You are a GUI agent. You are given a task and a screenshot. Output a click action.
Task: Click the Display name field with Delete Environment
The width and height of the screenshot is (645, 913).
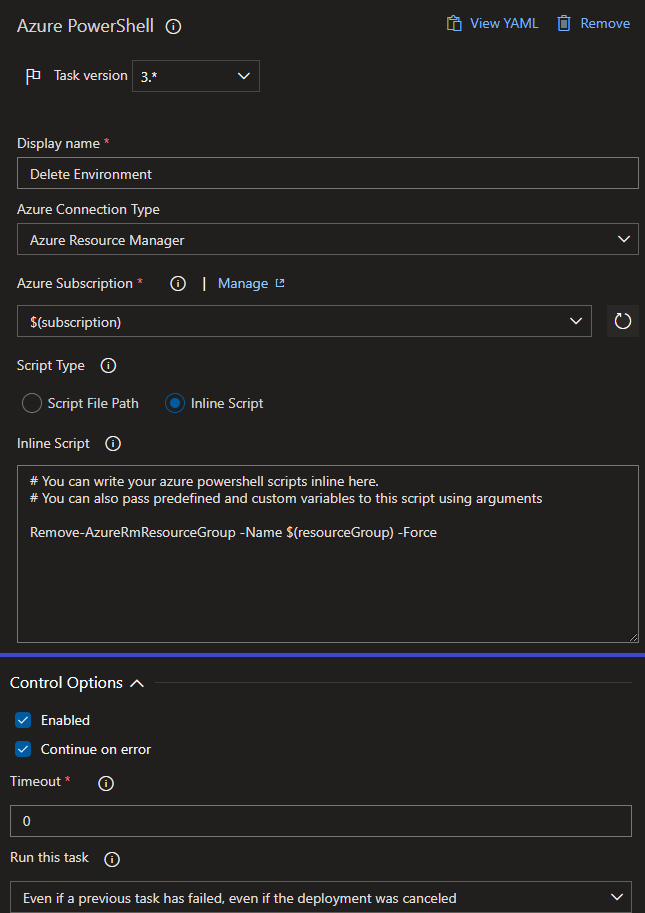coord(328,173)
